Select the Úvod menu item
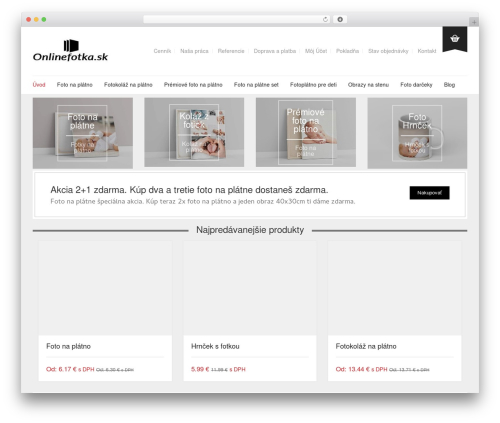Image resolution: width=500 pixels, height=423 pixels. (39, 85)
